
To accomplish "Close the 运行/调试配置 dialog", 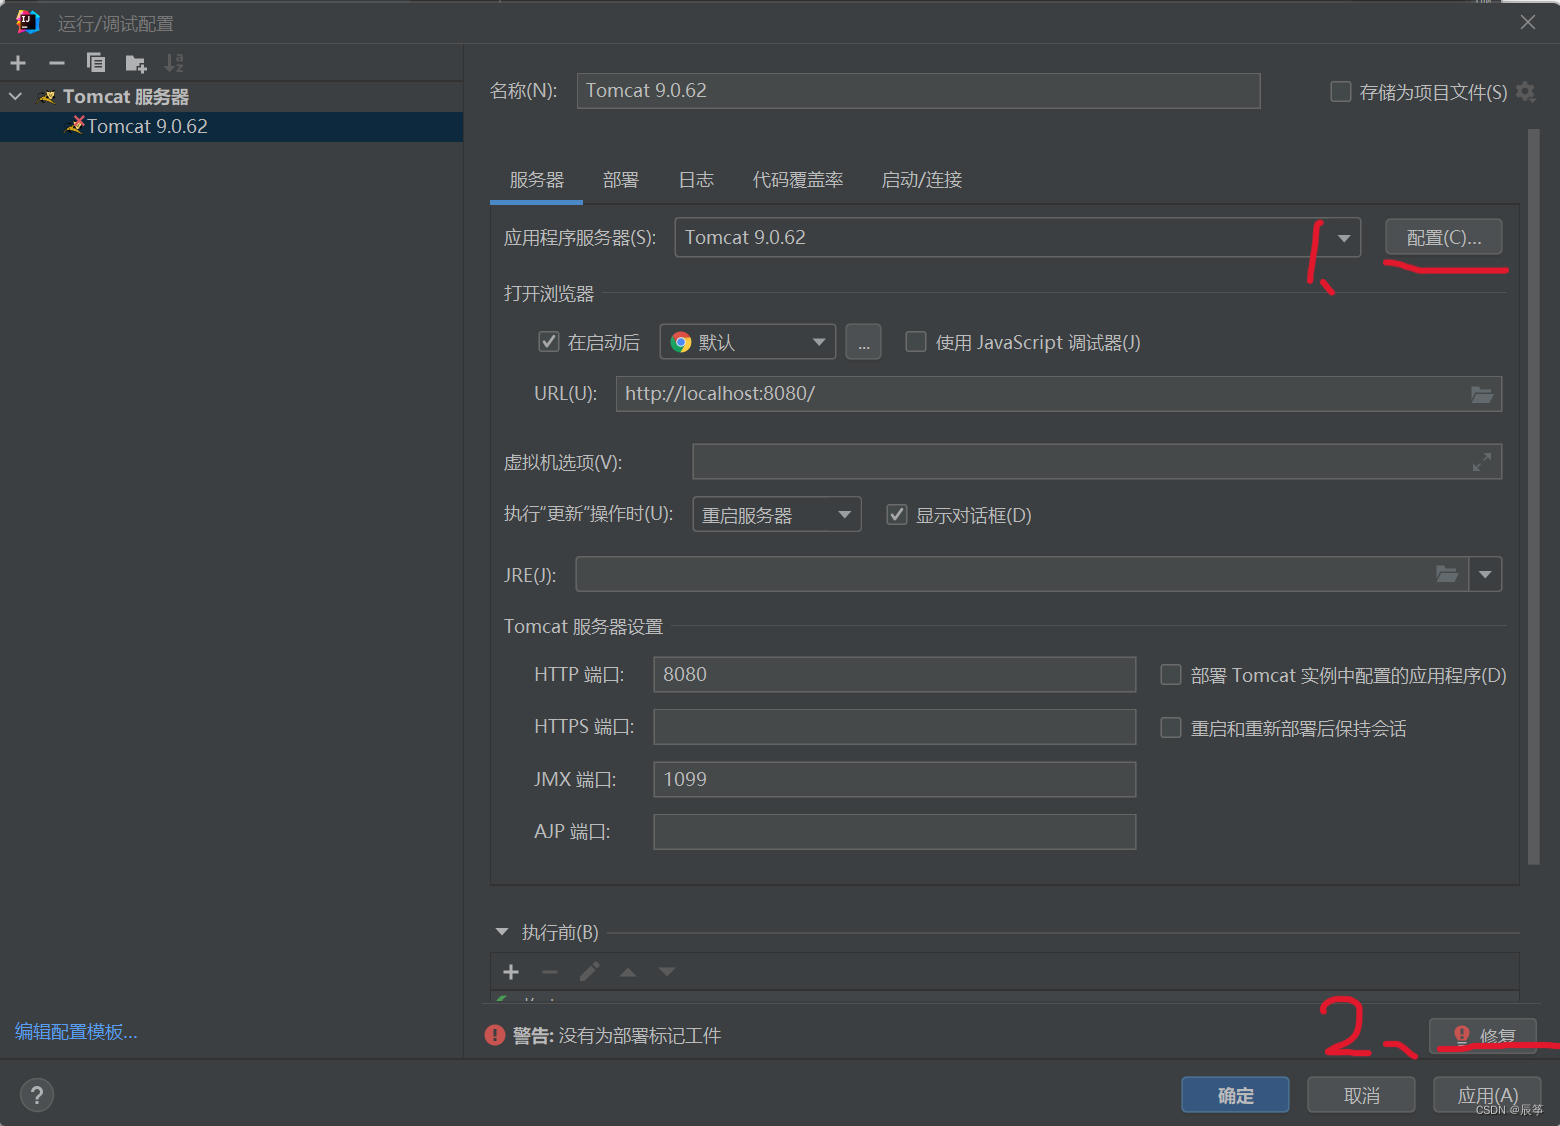I will tap(1528, 22).
